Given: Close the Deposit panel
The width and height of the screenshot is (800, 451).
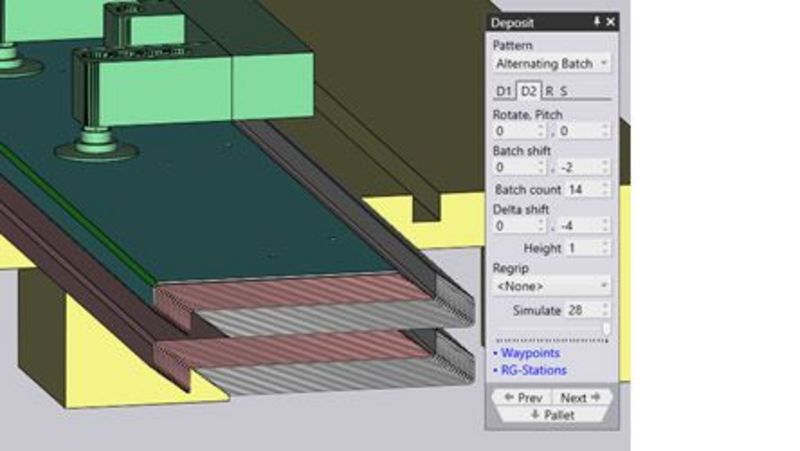Looking at the screenshot, I should [x=611, y=21].
